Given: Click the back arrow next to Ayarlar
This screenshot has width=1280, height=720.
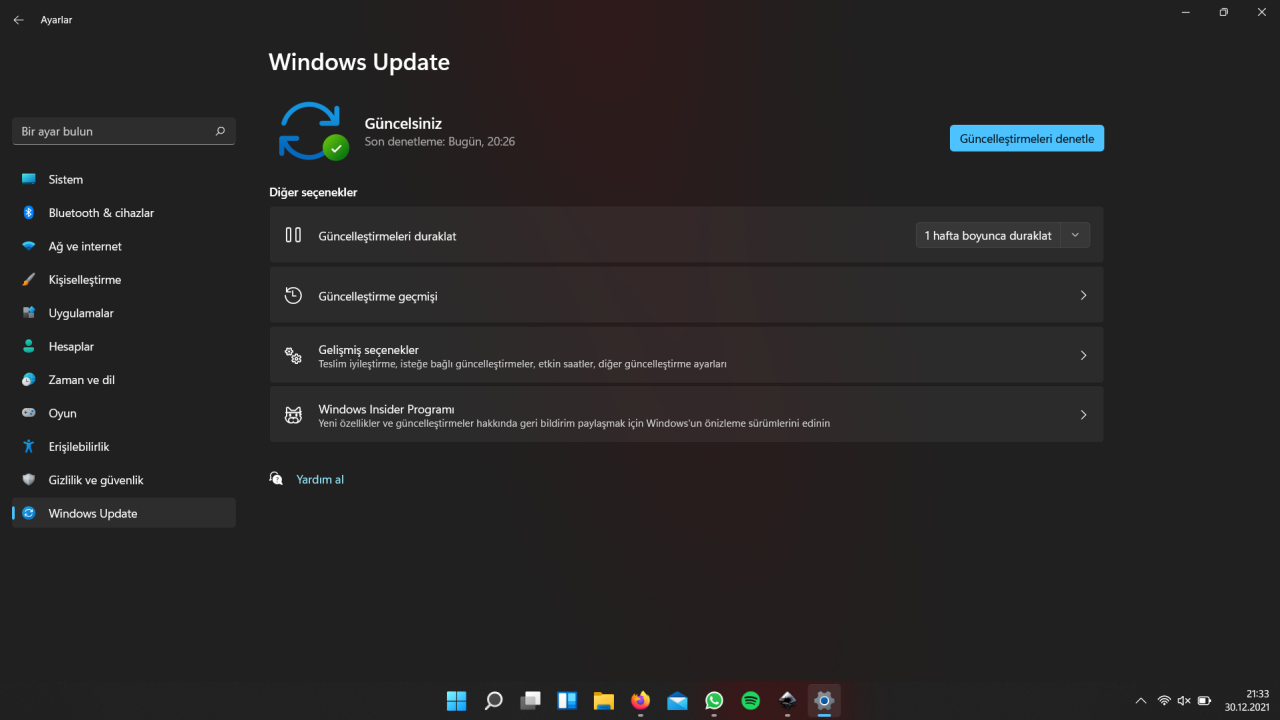Looking at the screenshot, I should [x=18, y=20].
